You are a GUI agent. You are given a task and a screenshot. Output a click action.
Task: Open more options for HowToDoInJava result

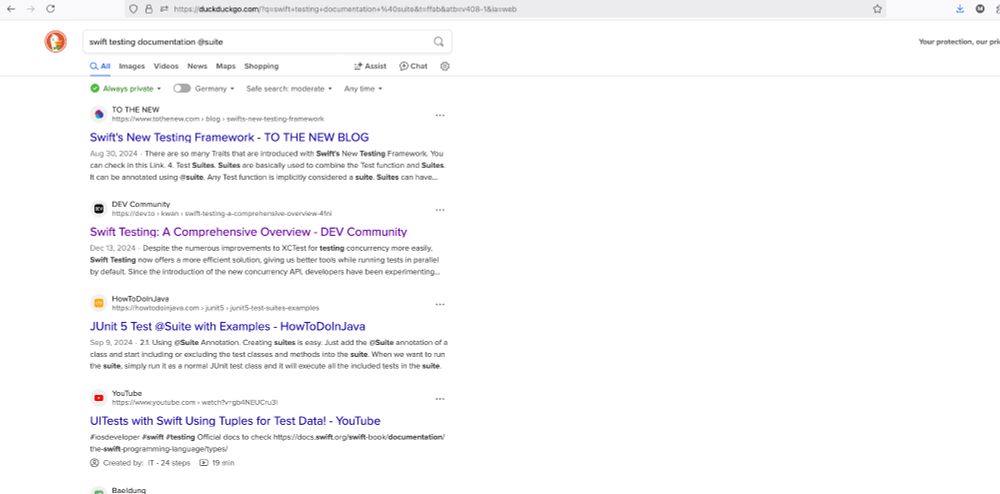440,305
